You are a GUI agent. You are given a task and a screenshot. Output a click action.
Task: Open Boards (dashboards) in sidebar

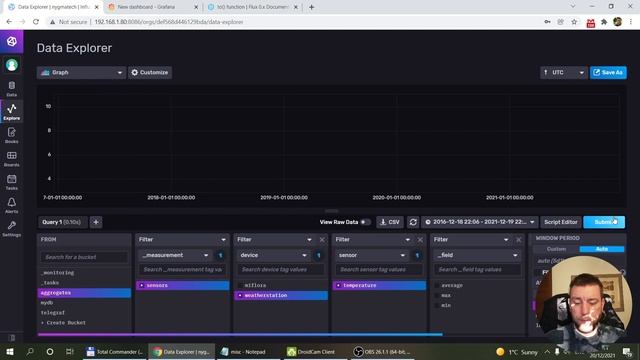click(11, 159)
